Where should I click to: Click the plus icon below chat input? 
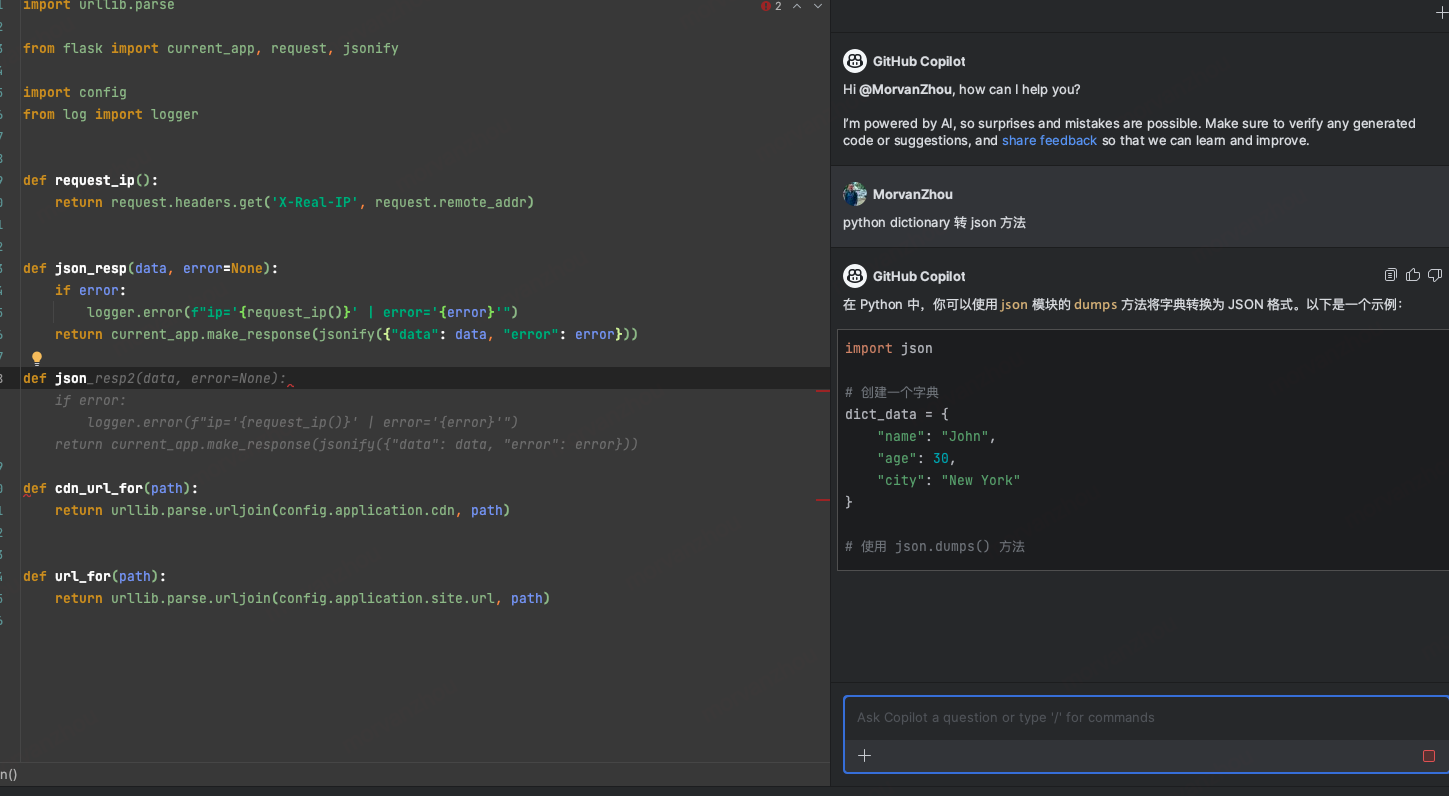[x=865, y=756]
